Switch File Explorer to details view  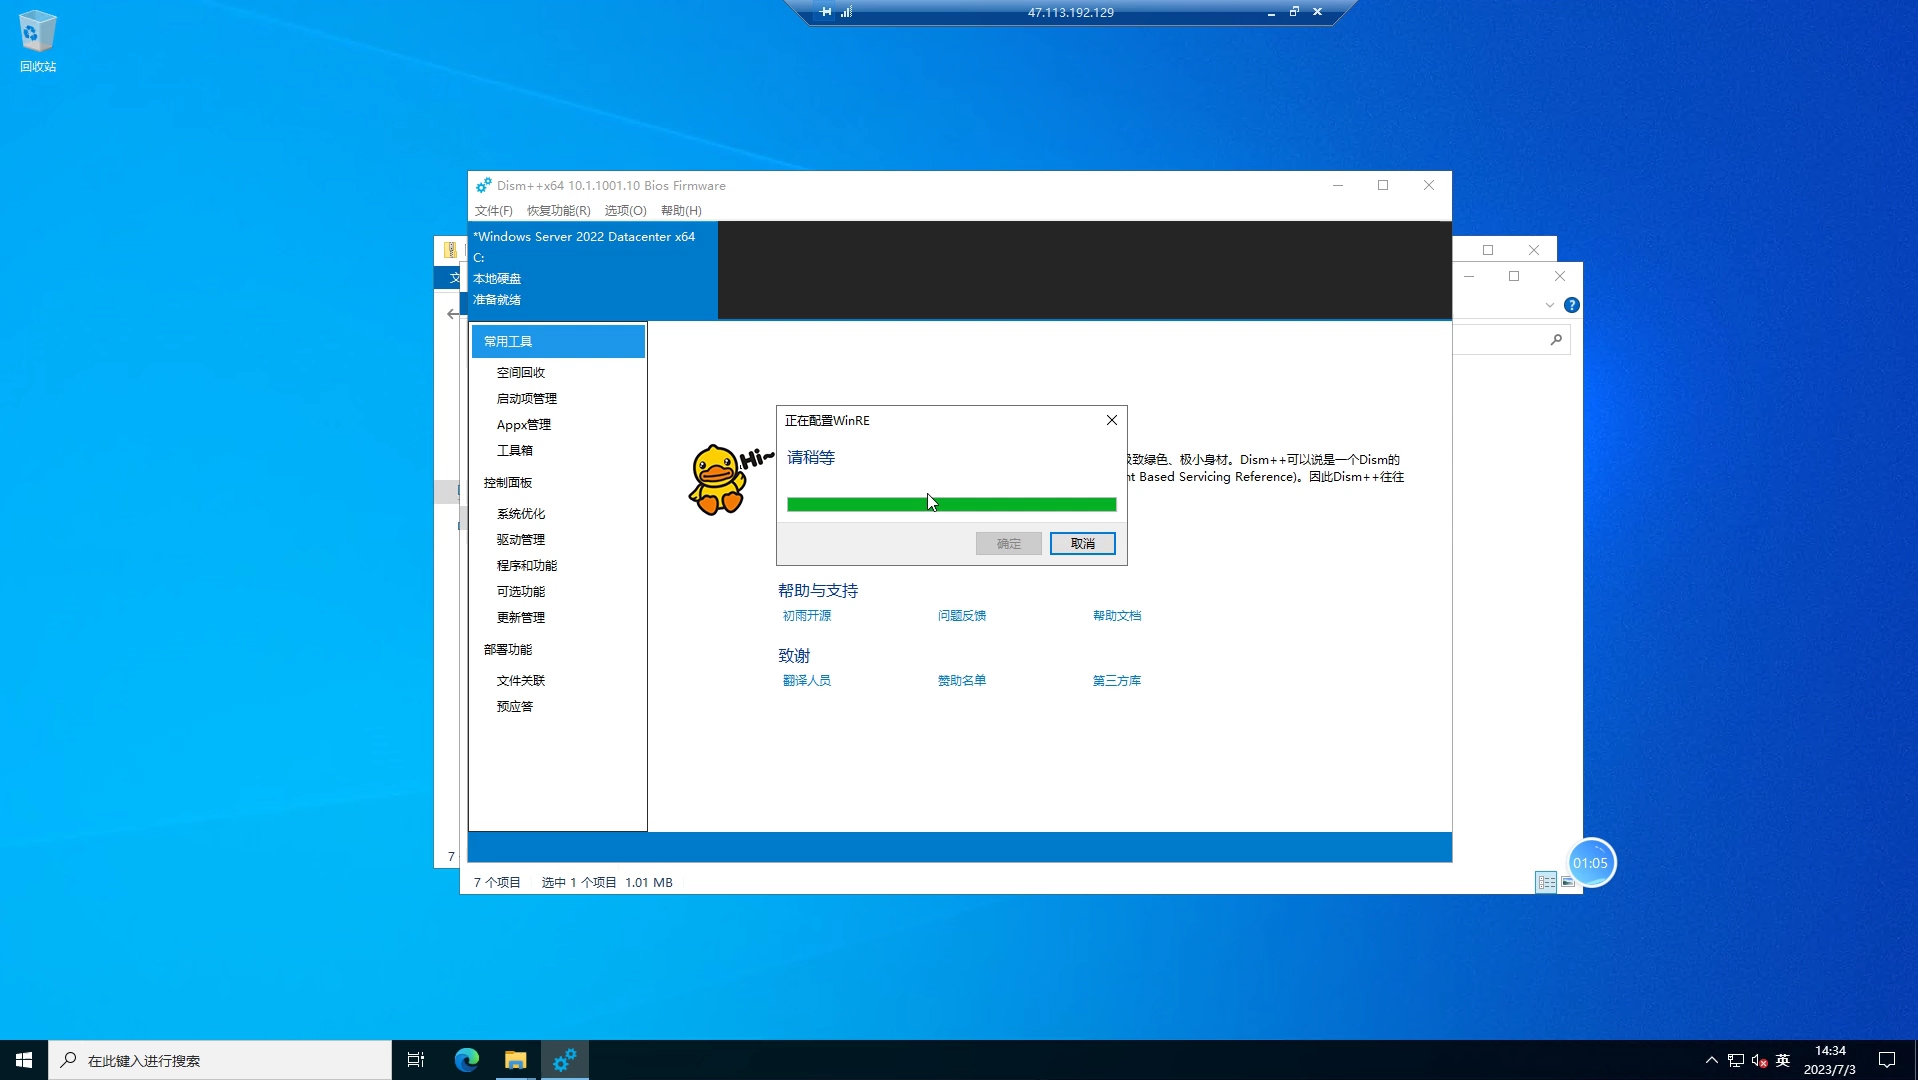pos(1546,882)
